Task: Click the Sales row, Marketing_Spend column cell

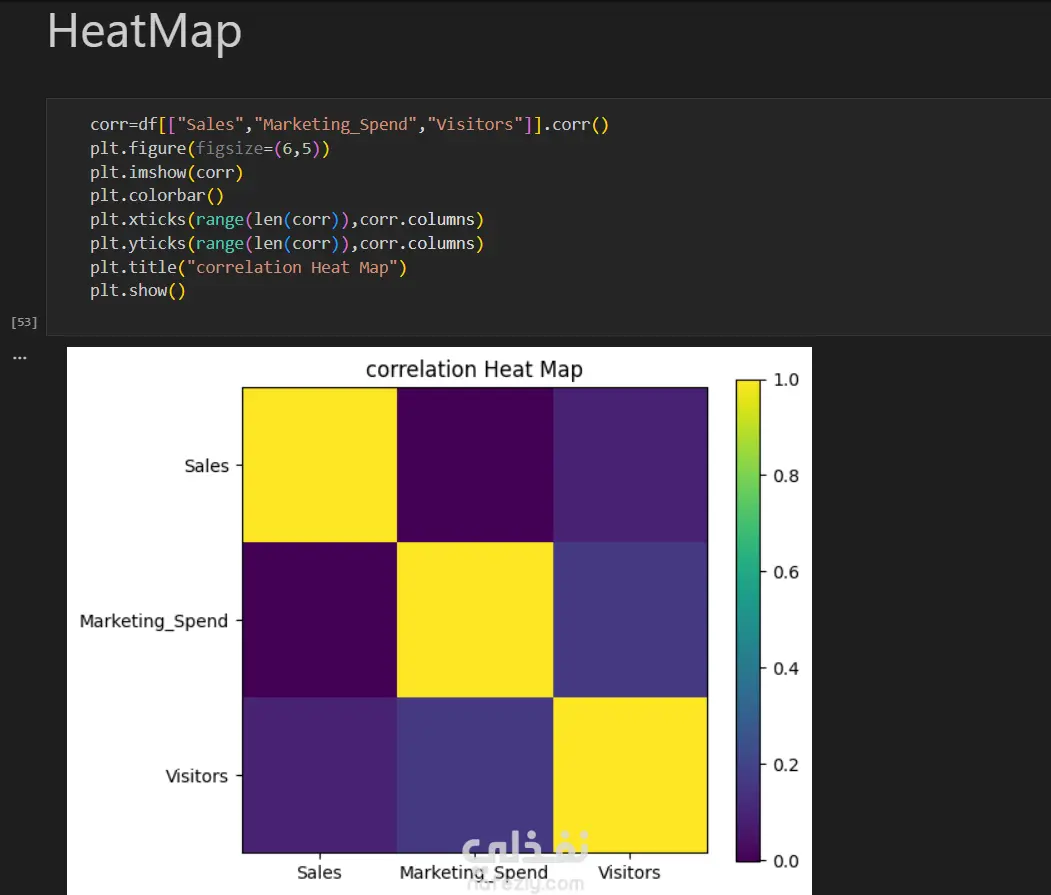Action: point(475,465)
